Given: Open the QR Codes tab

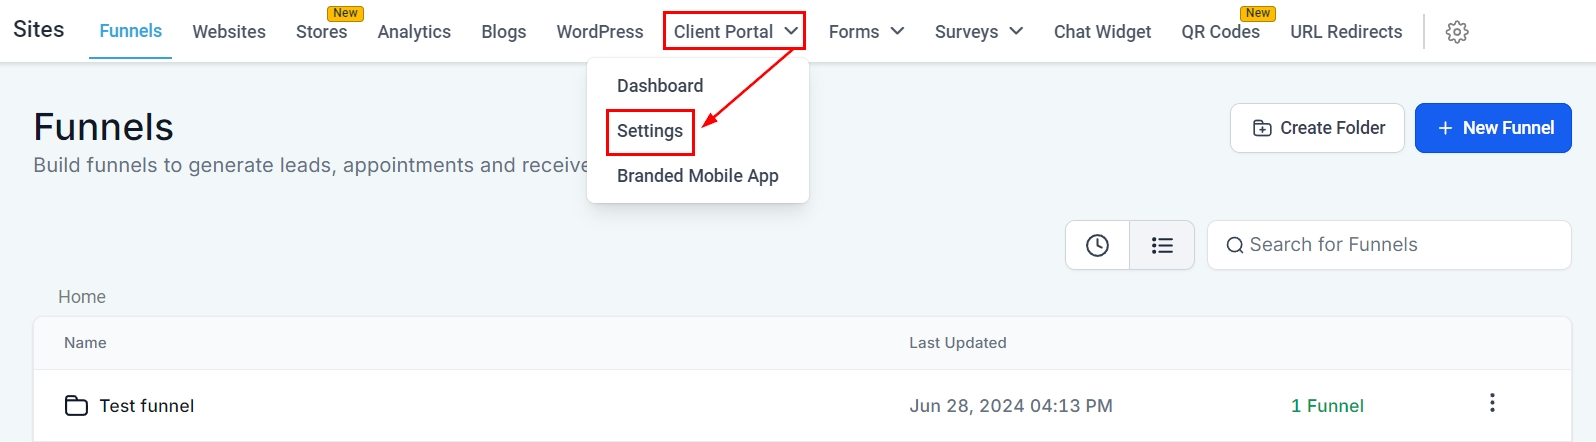Looking at the screenshot, I should [x=1220, y=32].
